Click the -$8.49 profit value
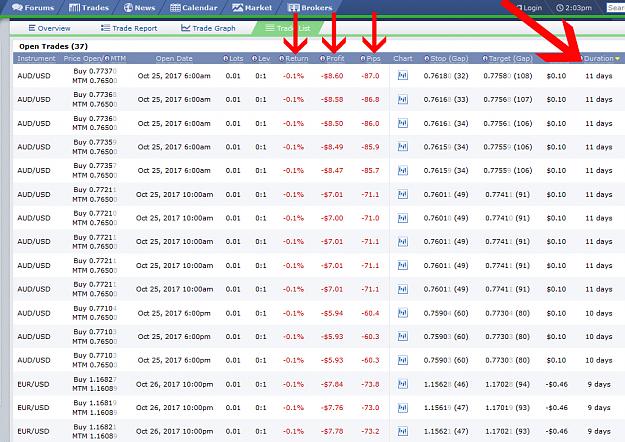The height and width of the screenshot is (442, 625). click(x=332, y=147)
